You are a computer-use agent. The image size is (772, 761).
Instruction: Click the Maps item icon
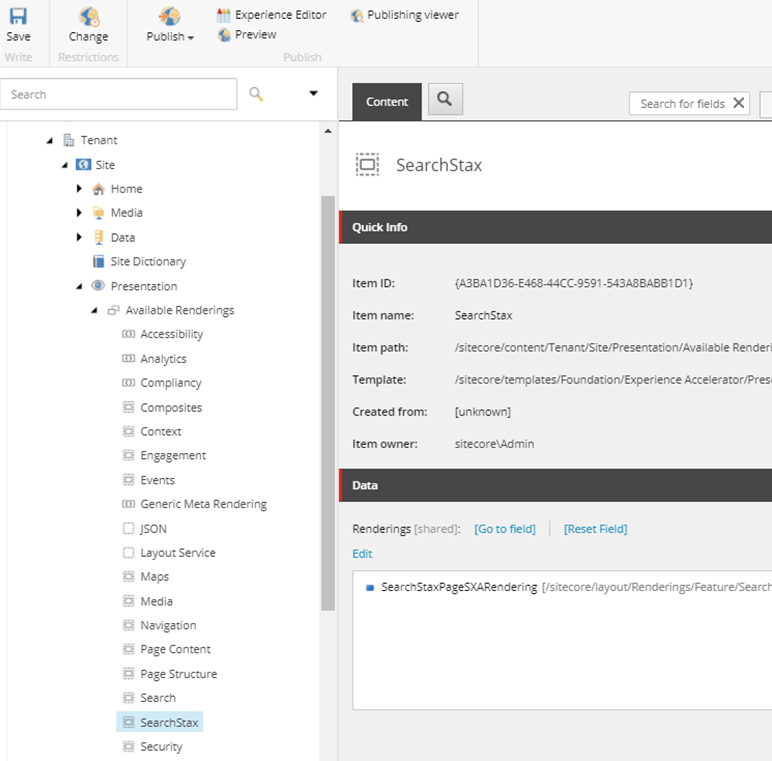point(129,577)
